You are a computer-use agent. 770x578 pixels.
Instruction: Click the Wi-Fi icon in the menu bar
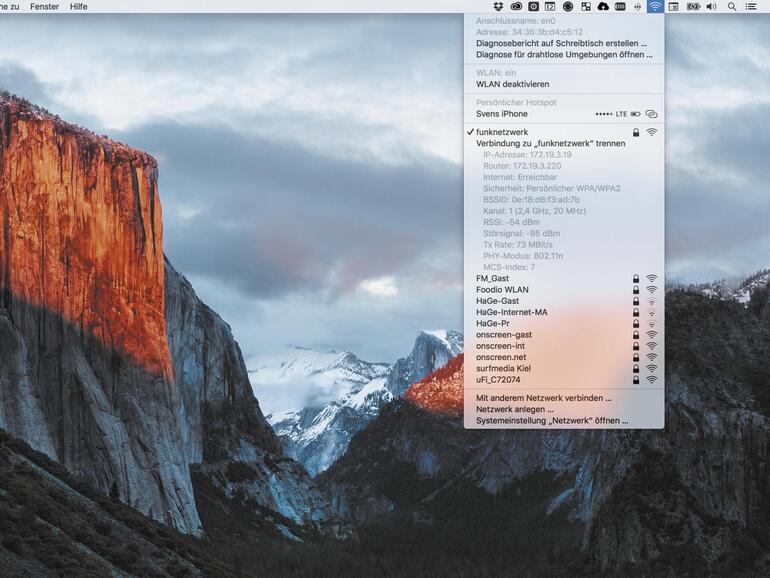tap(655, 6)
